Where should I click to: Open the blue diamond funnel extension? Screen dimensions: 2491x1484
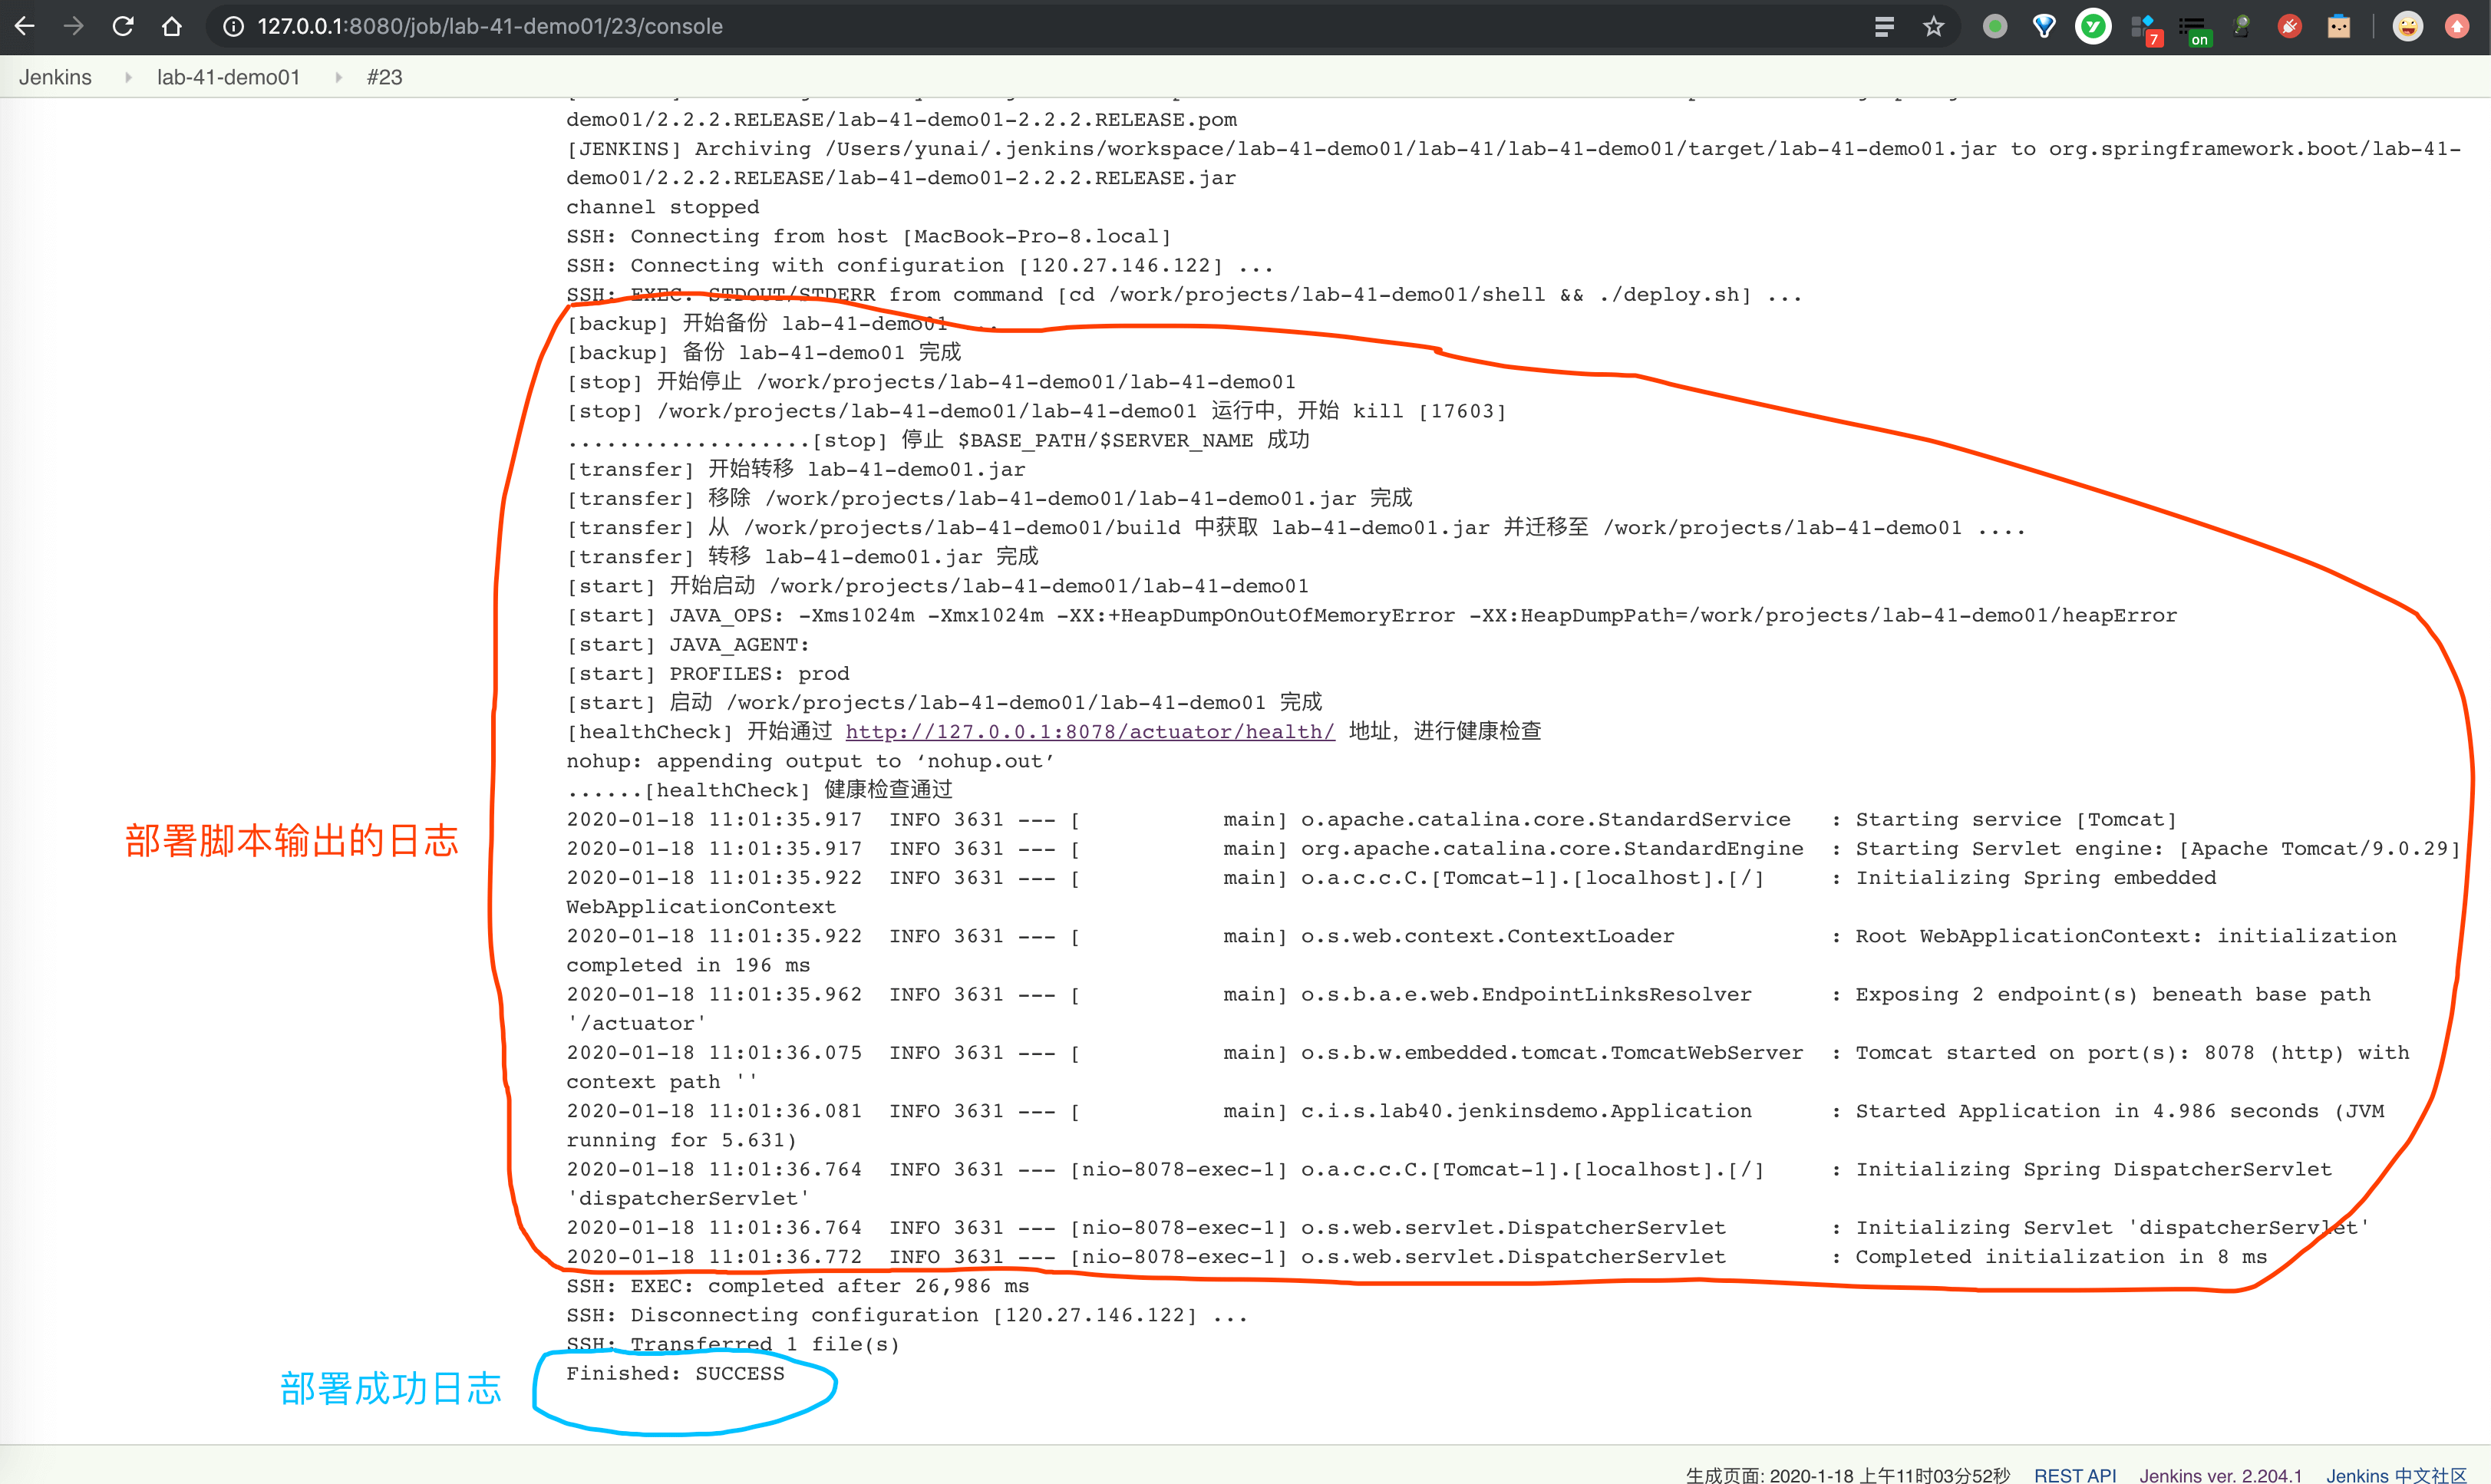(x=2044, y=26)
